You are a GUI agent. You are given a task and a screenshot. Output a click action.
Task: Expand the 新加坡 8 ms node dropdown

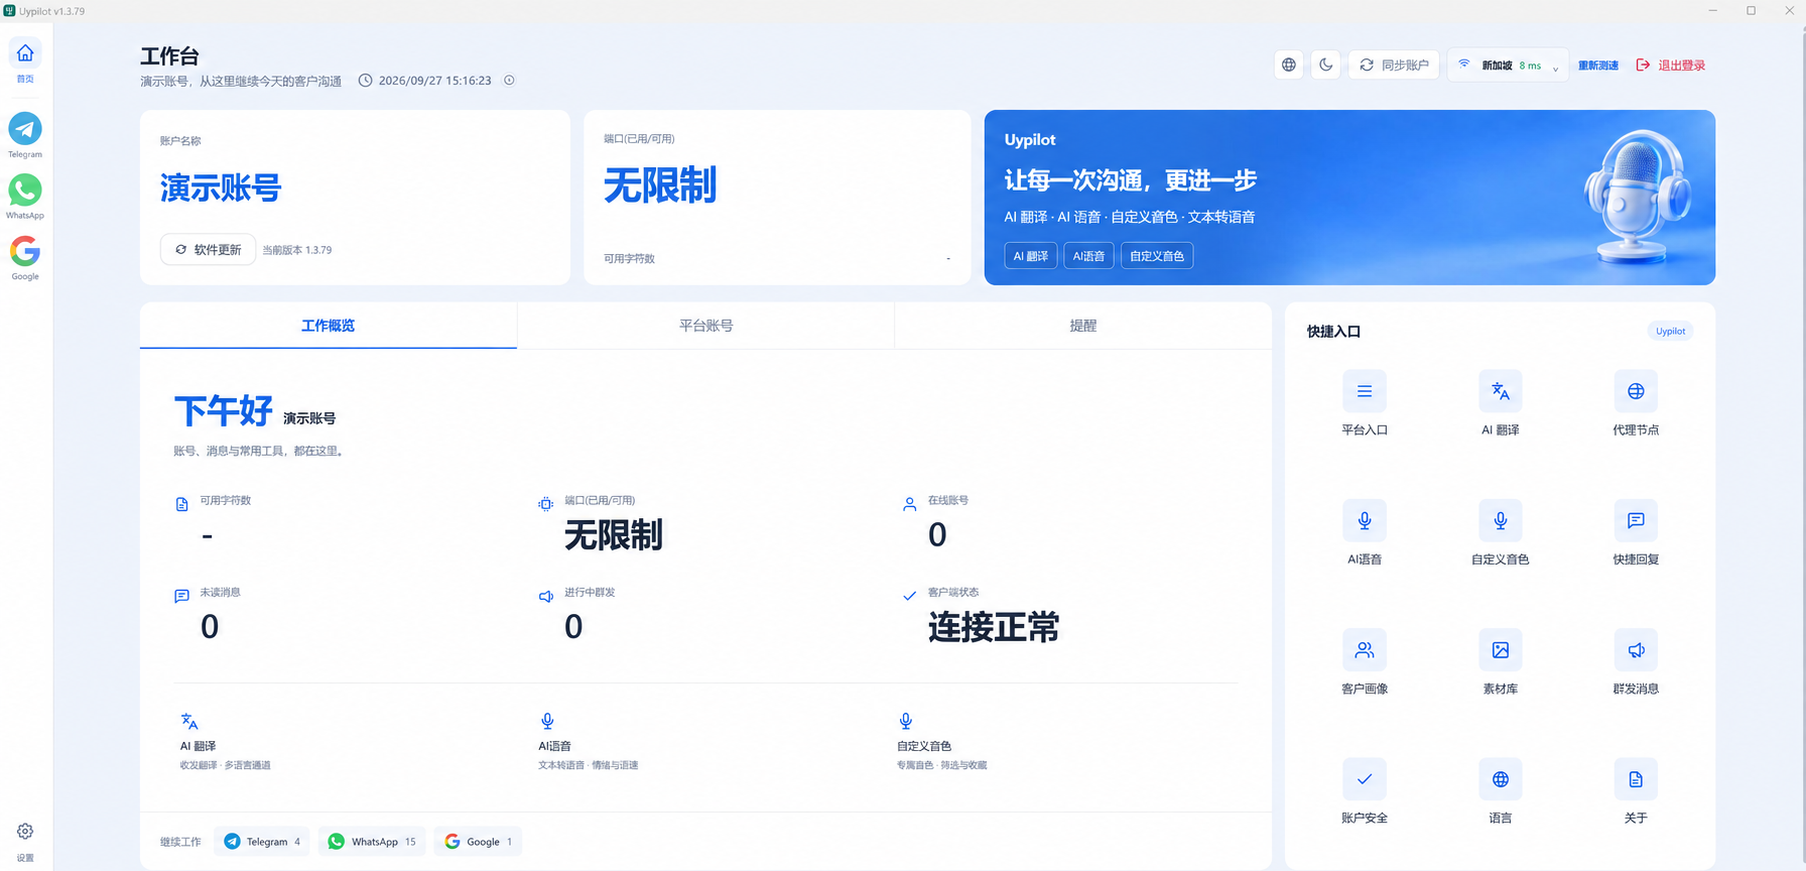1507,65
